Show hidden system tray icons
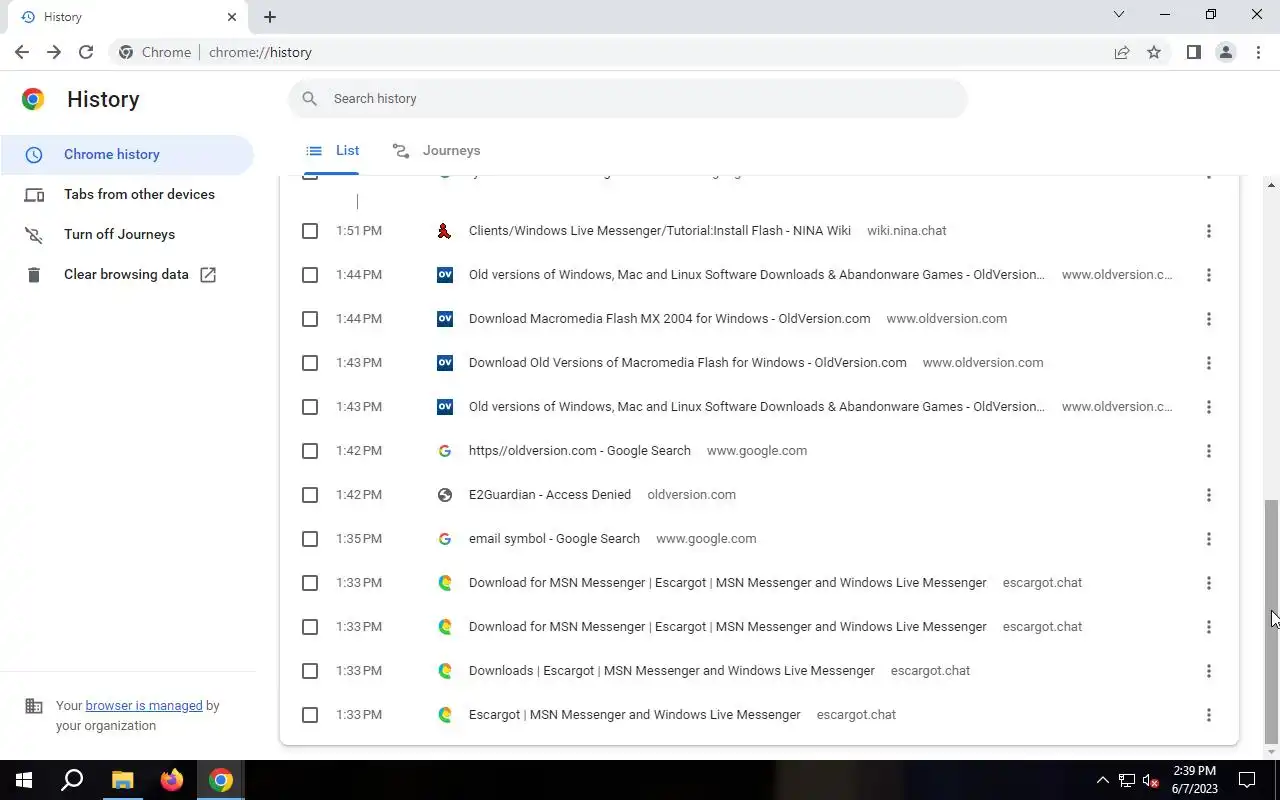1280x800 pixels. (1103, 780)
